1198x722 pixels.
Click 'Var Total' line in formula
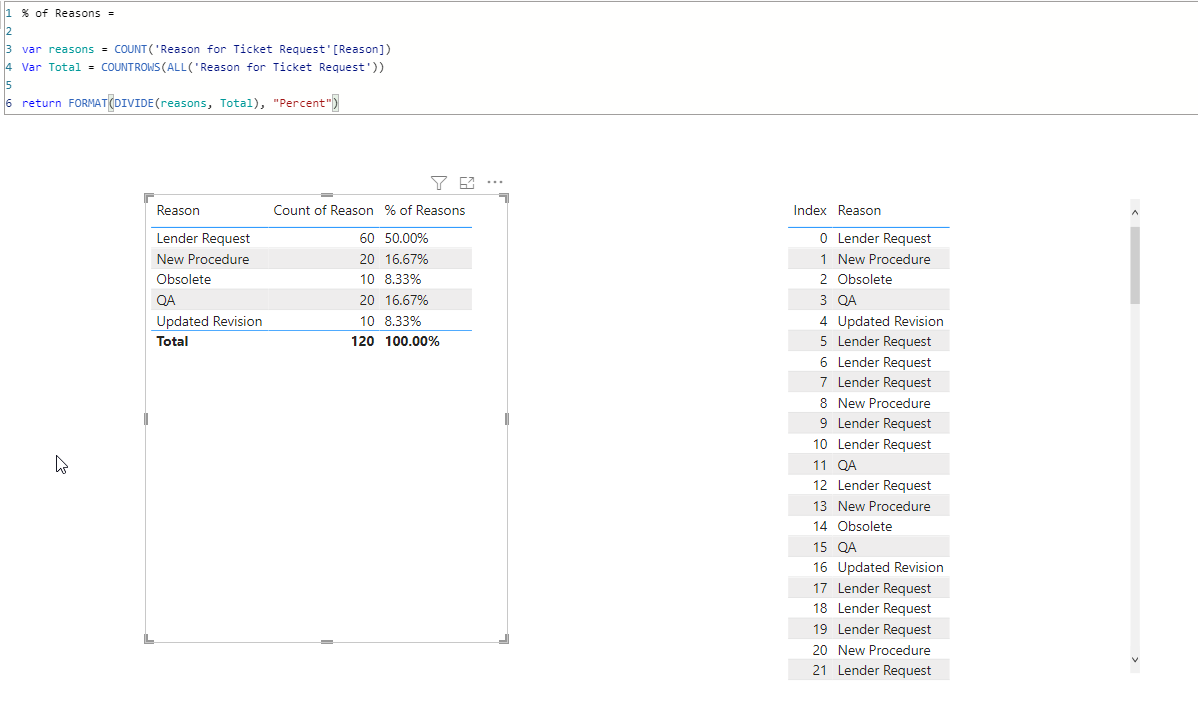click(x=203, y=67)
